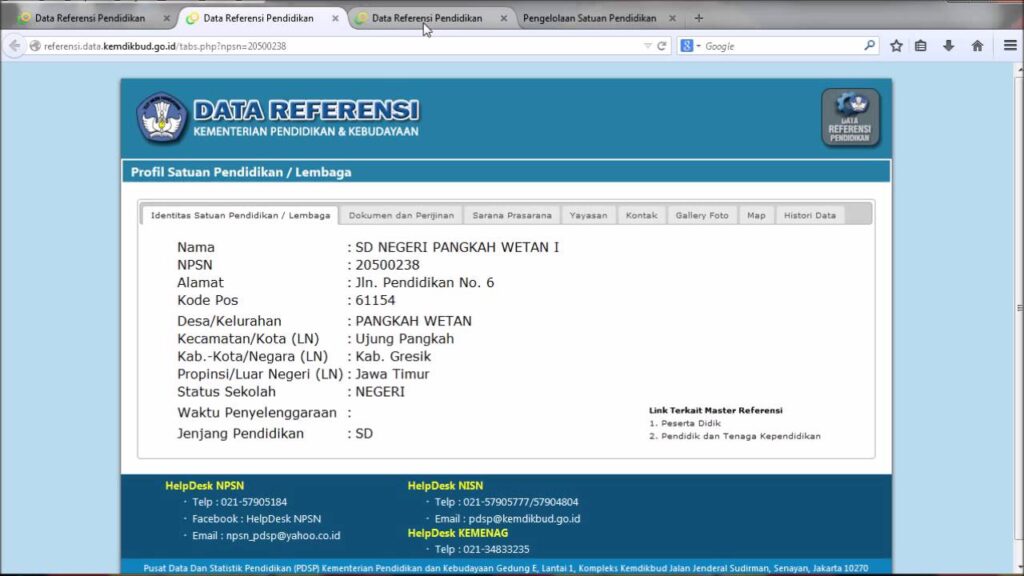Expand the Google search engine dropdown
Screen dimensions: 1024x576
(691, 46)
